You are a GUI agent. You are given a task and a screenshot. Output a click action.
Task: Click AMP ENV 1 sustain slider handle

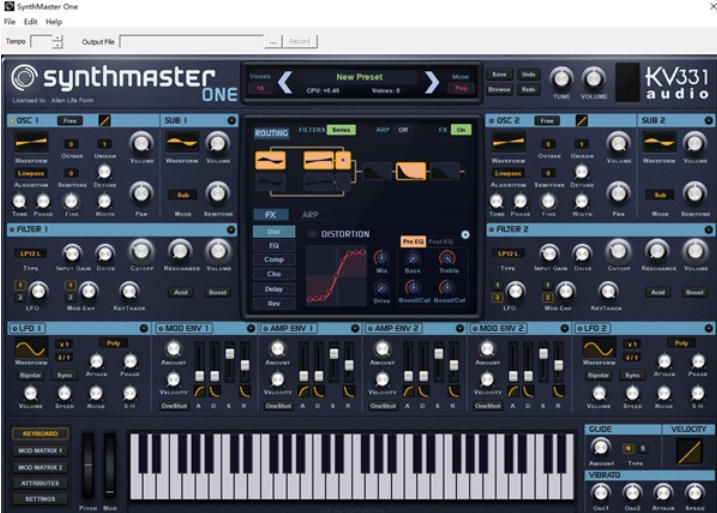(334, 353)
